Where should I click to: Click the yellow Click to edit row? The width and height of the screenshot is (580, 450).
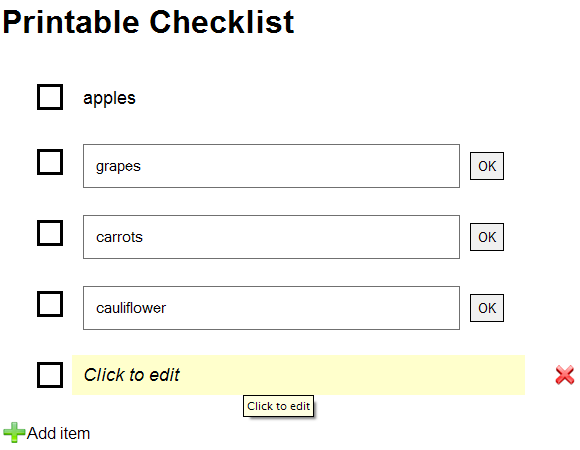coord(299,375)
